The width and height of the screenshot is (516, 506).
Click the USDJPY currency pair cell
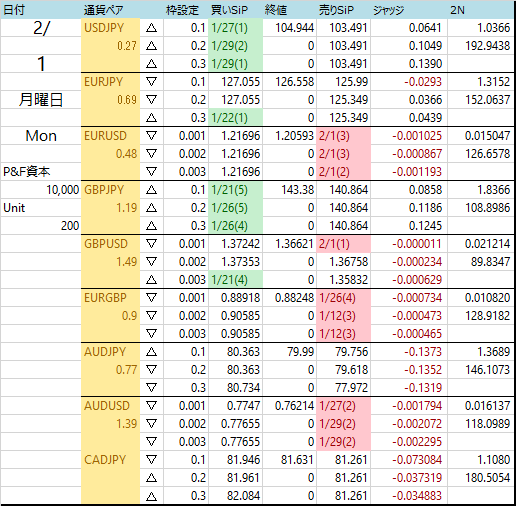pyautogui.click(x=110, y=28)
